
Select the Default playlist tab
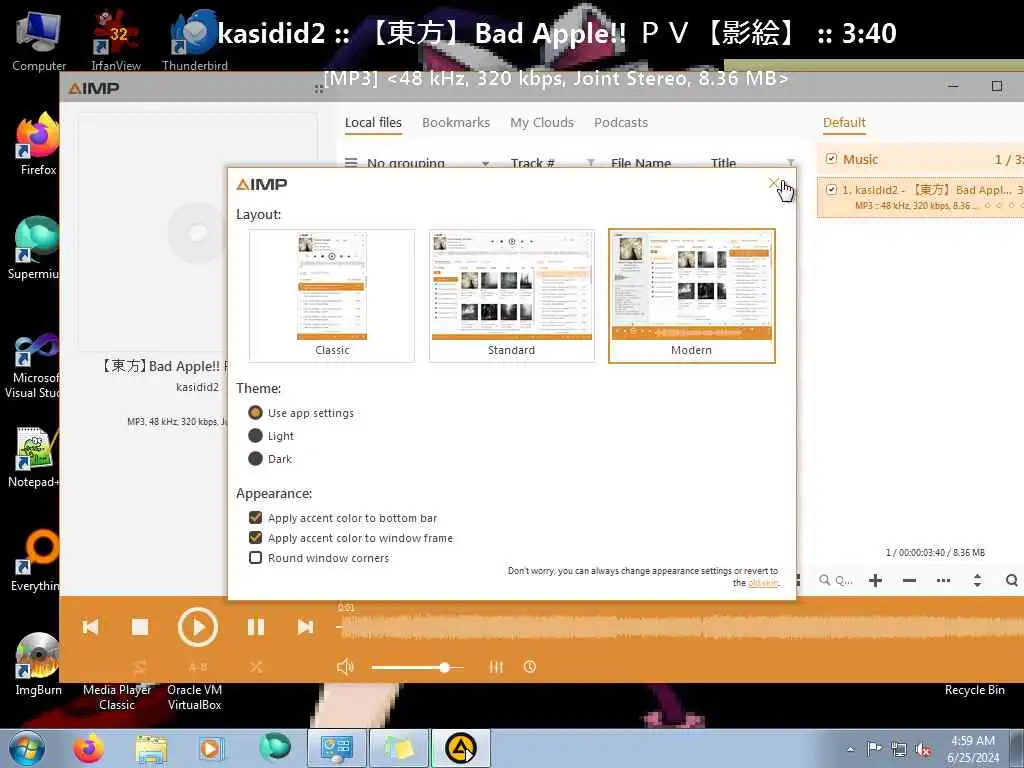pos(844,123)
